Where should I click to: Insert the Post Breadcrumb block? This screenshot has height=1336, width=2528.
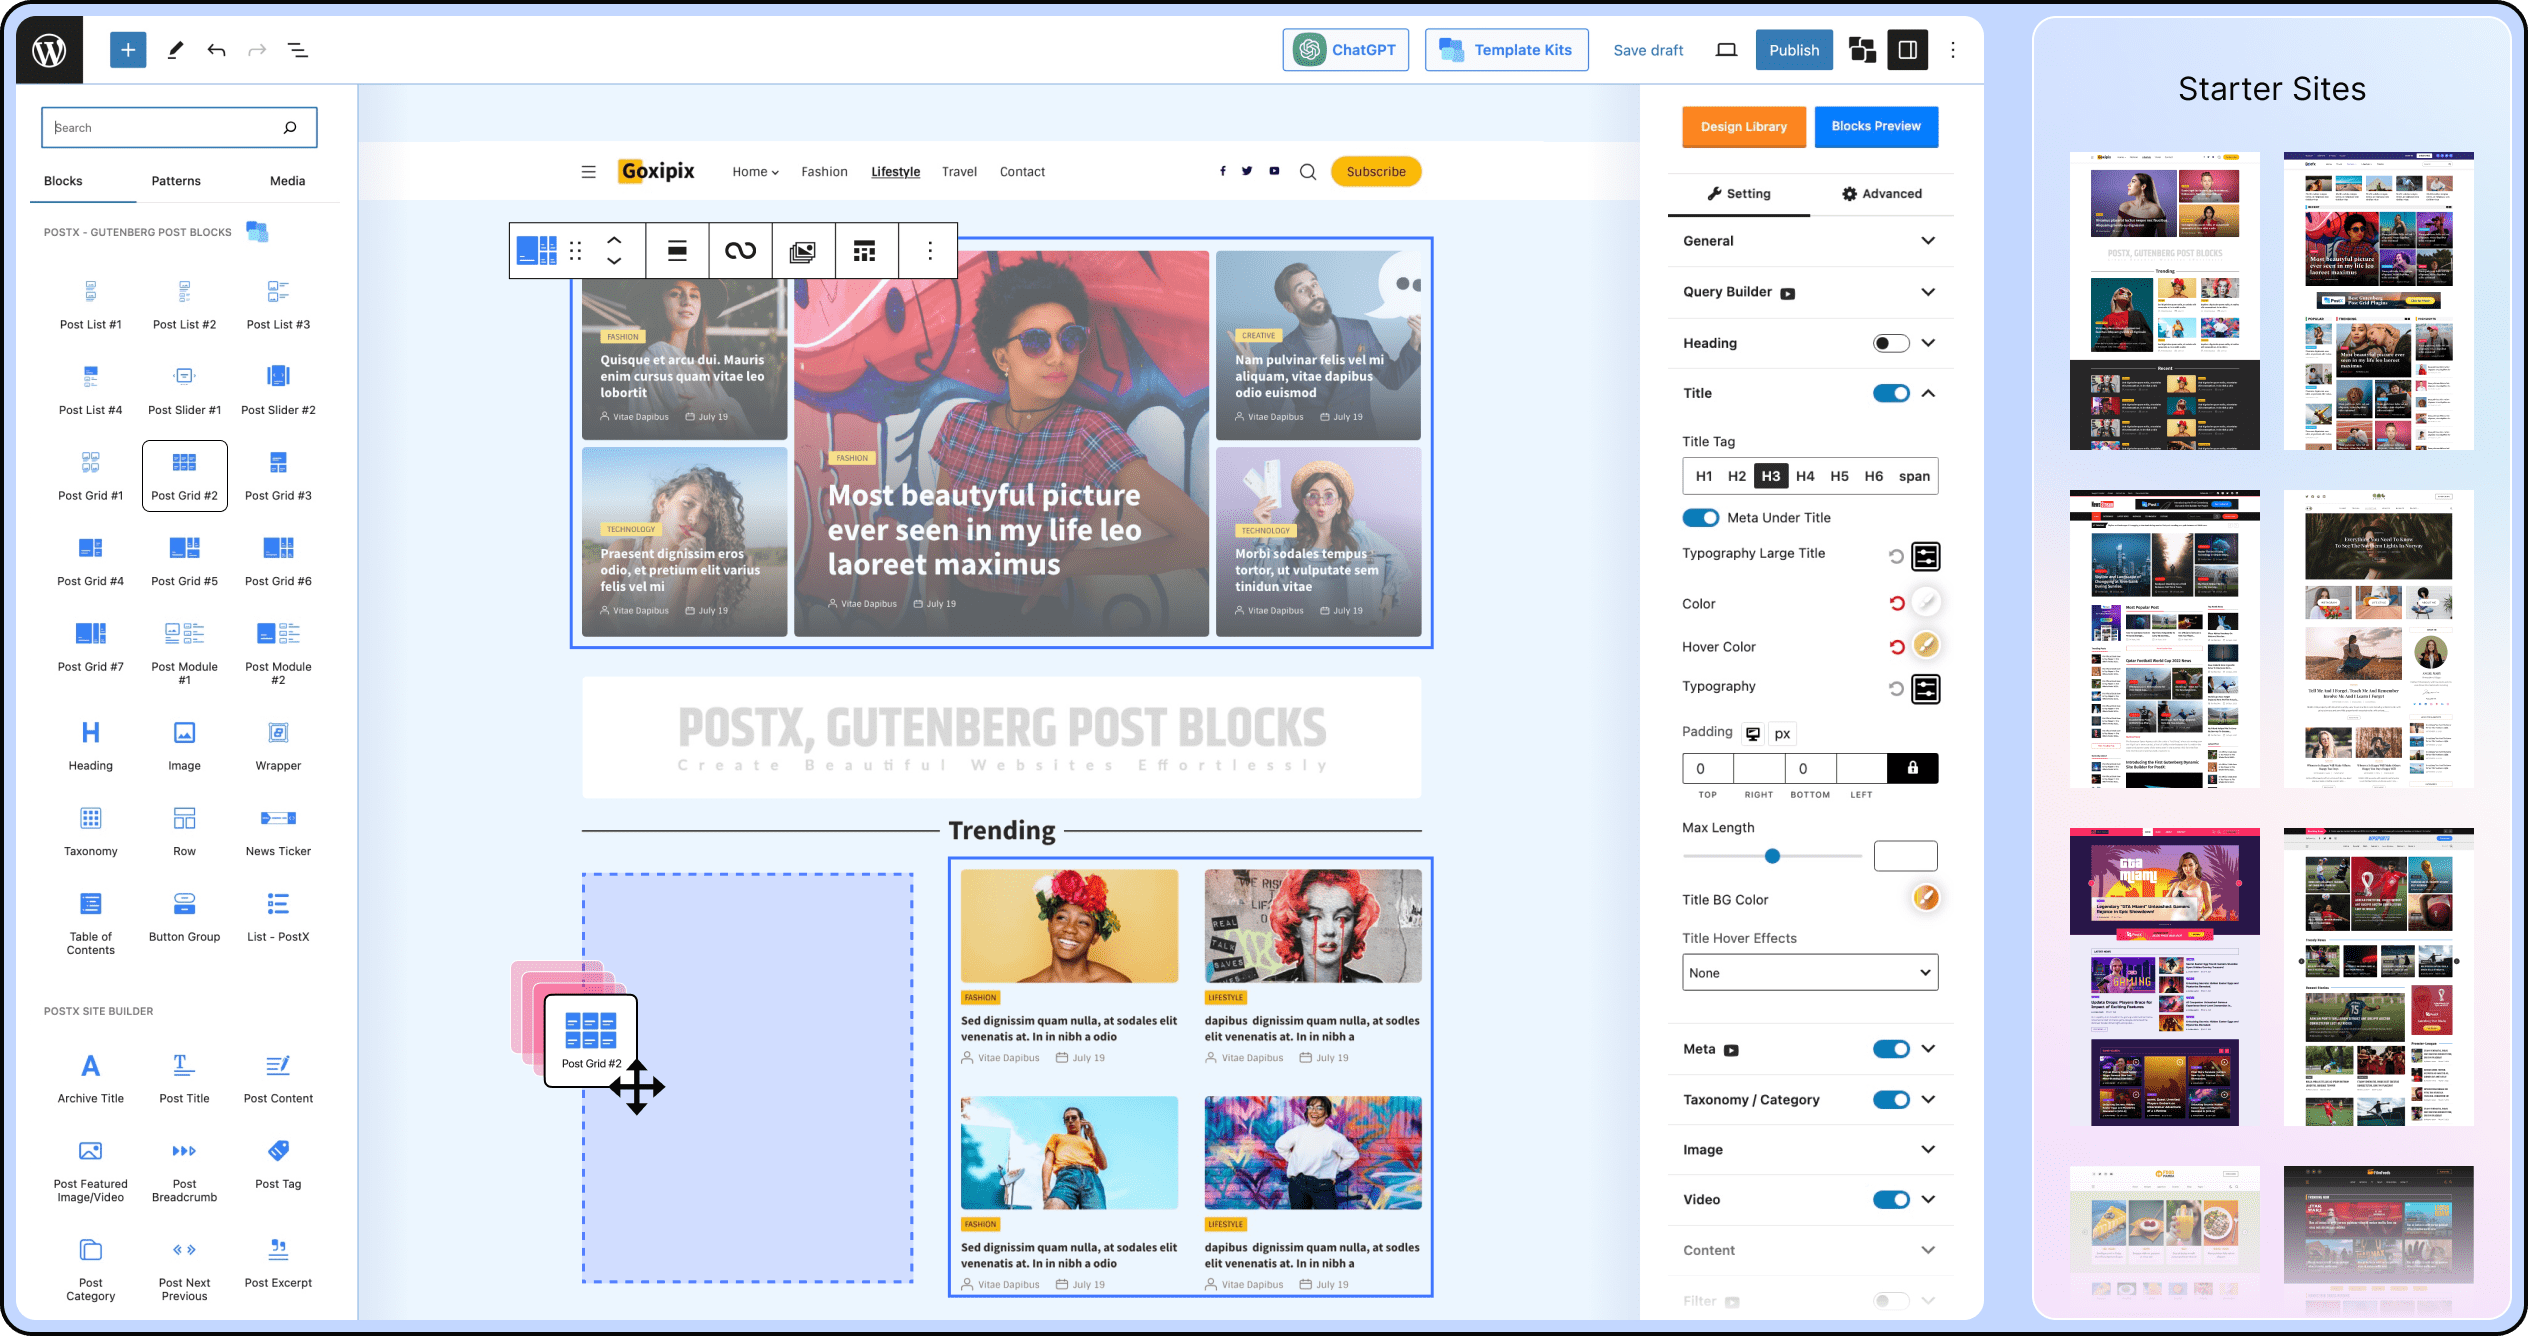tap(184, 1171)
